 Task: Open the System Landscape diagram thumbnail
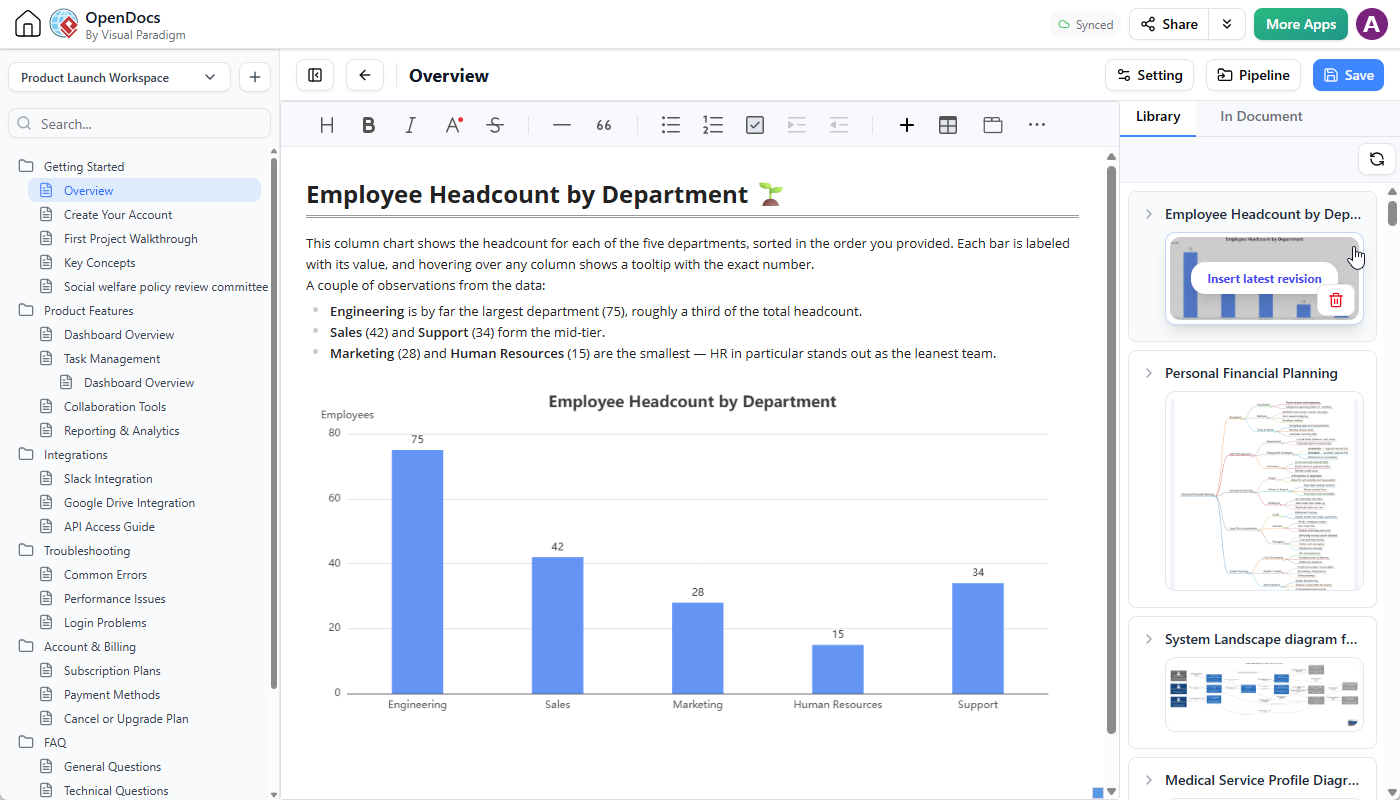1264,694
